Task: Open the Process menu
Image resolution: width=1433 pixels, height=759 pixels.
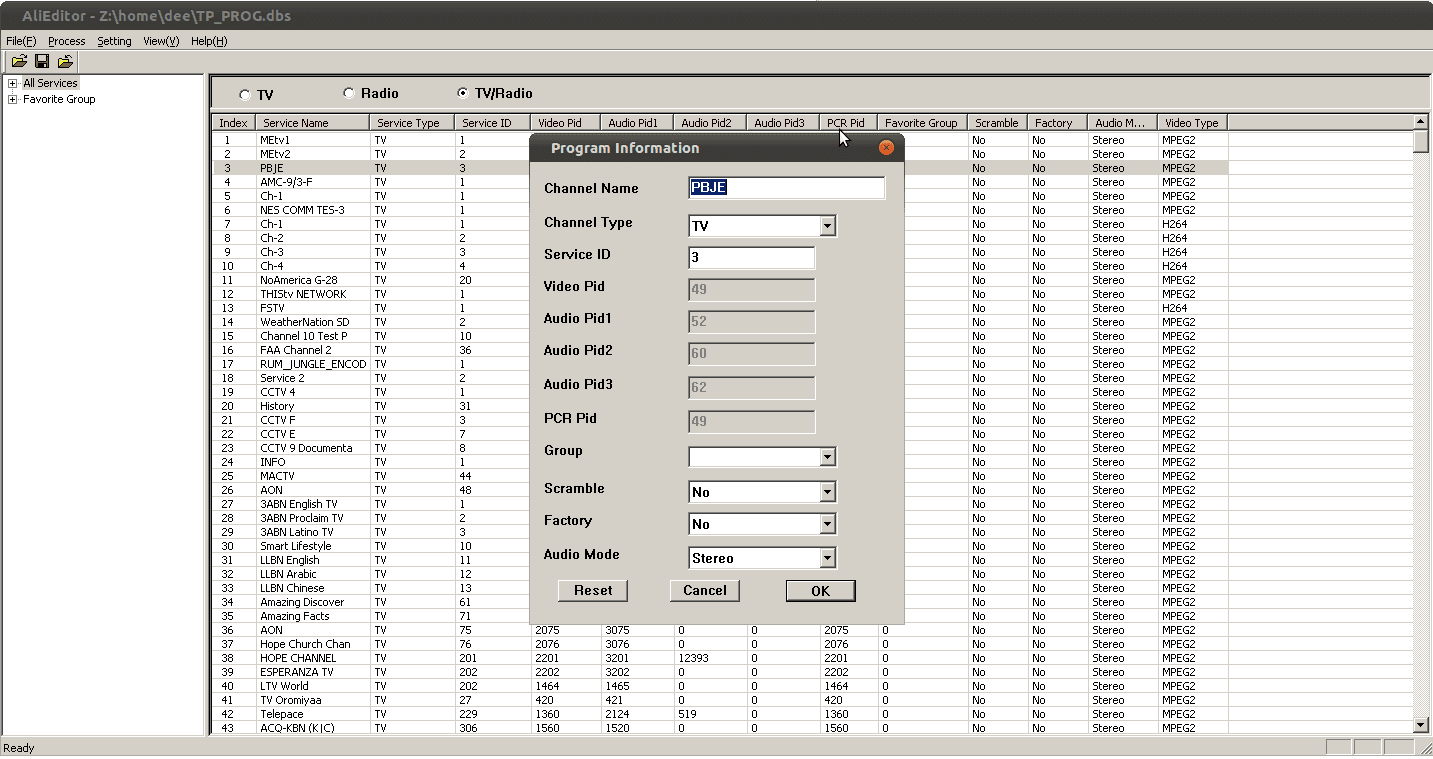Action: pyautogui.click(x=67, y=41)
